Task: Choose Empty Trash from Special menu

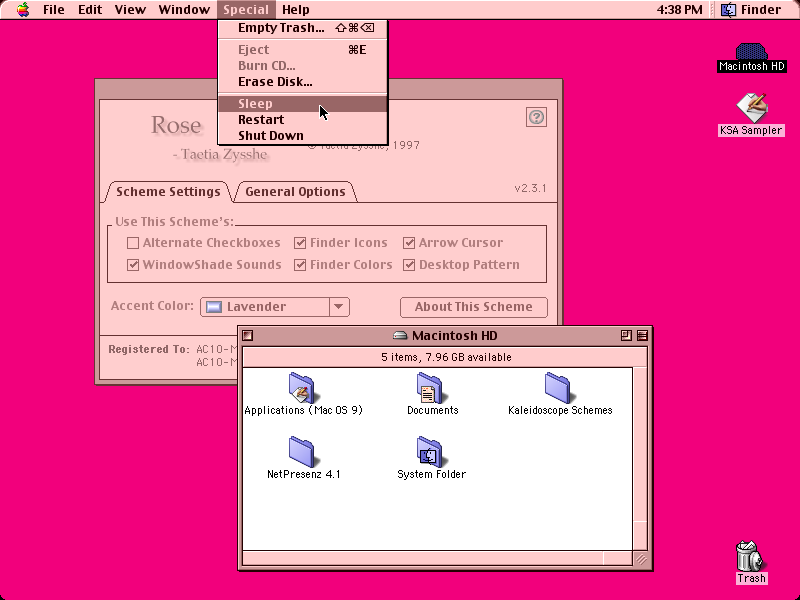Action: 303,28
